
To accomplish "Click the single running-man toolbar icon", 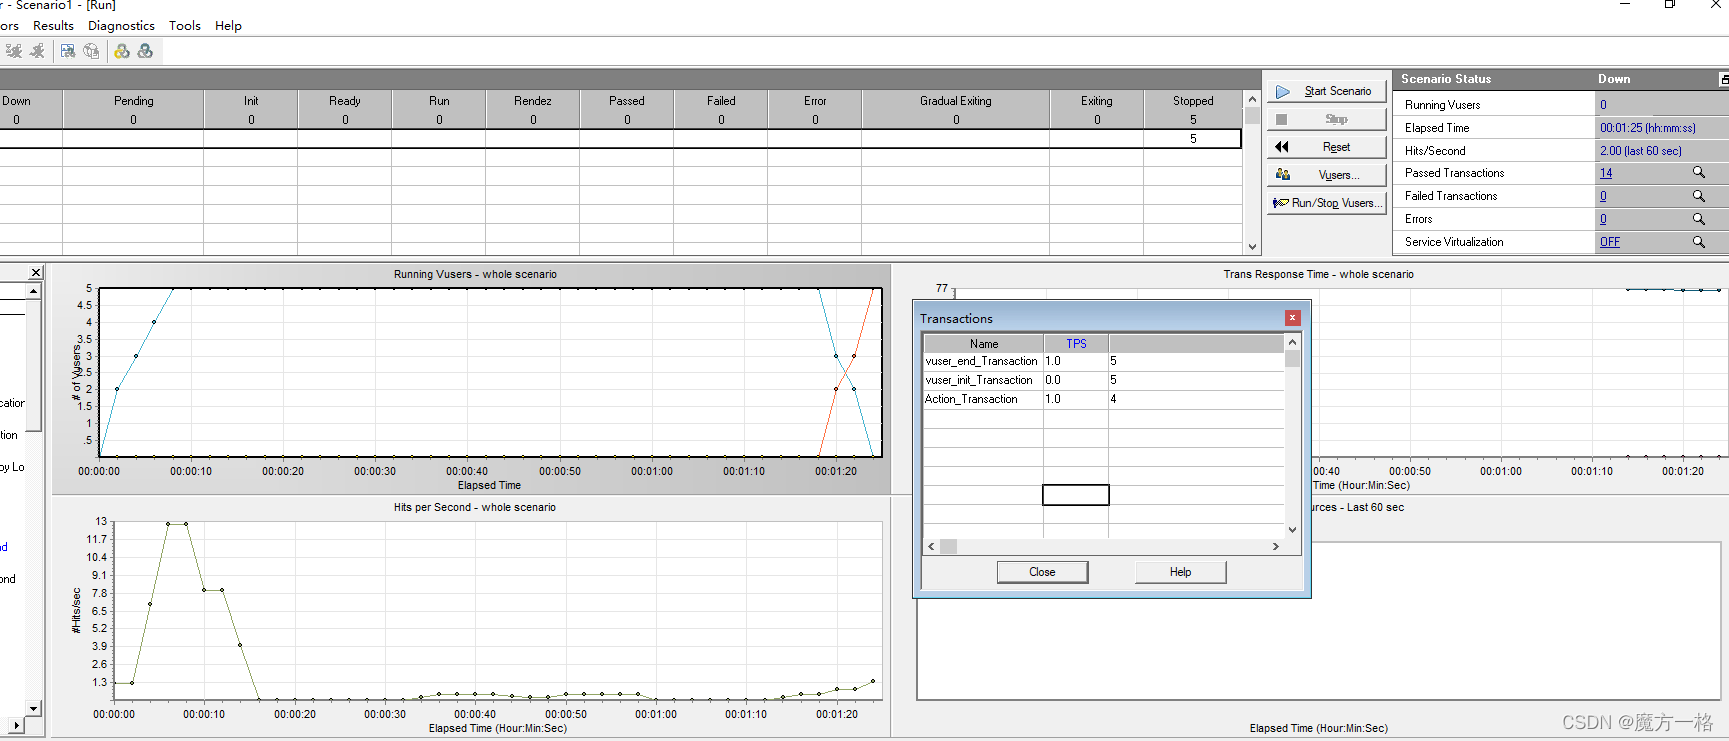I will [x=37, y=51].
